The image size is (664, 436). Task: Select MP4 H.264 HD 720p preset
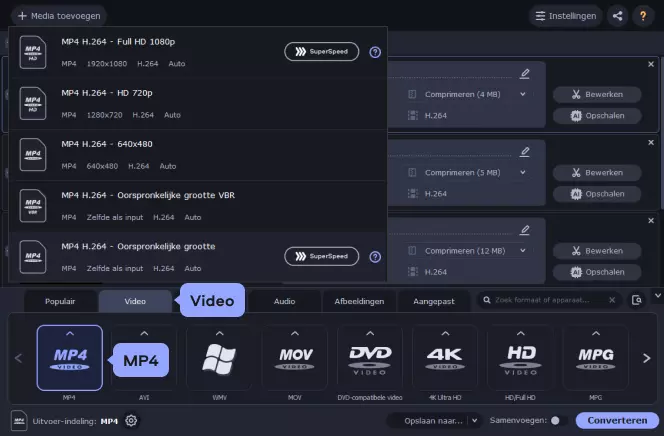pos(198,104)
